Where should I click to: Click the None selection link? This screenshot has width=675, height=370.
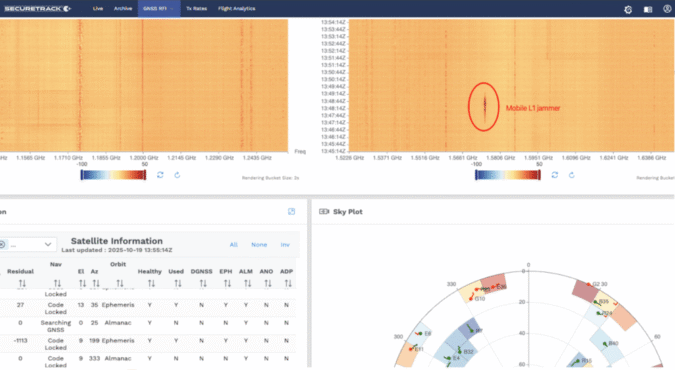pyautogui.click(x=259, y=245)
